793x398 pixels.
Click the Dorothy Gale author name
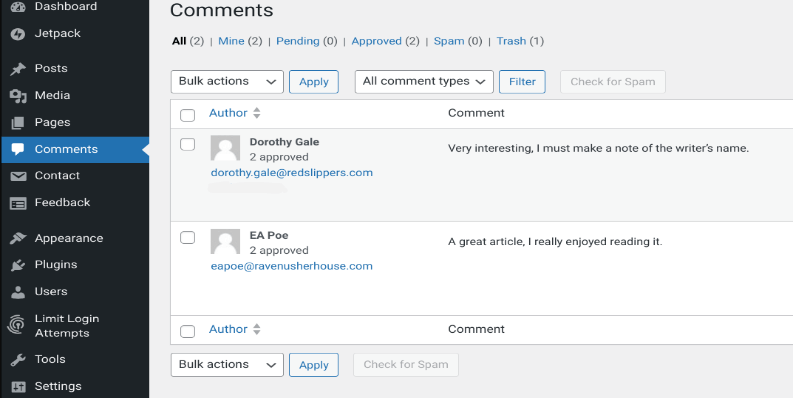[x=284, y=142]
